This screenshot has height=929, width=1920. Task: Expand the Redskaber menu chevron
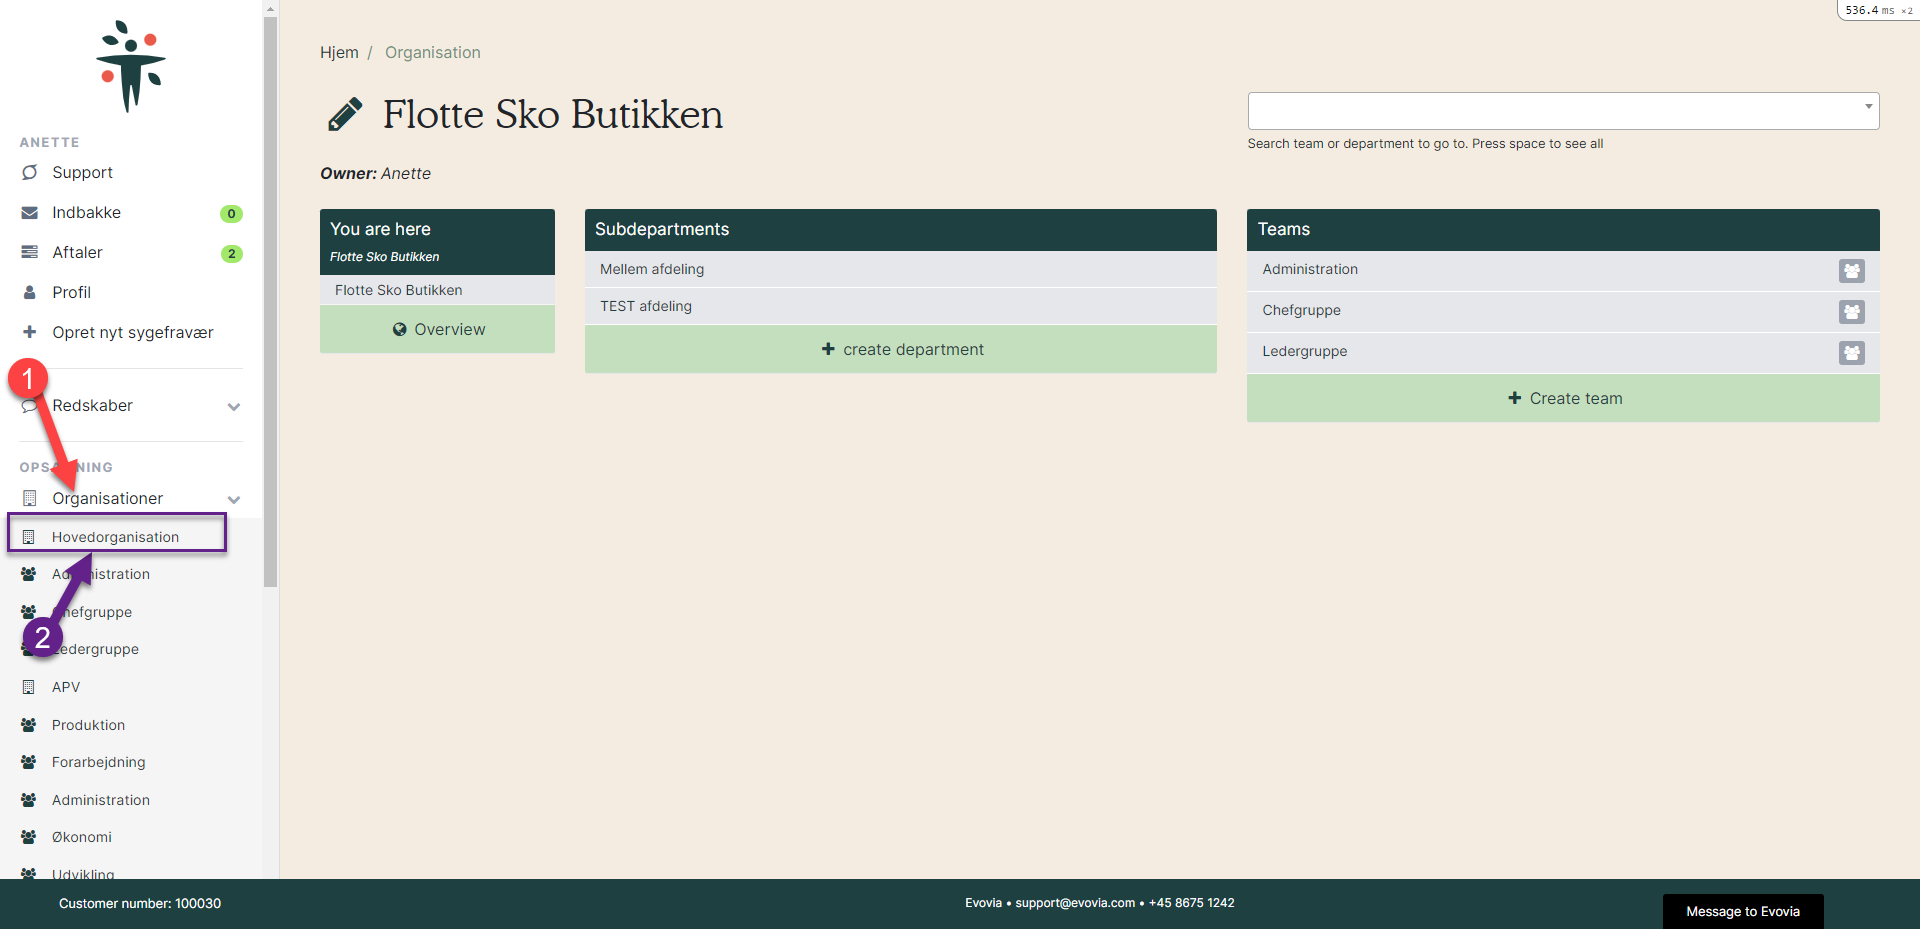(234, 407)
